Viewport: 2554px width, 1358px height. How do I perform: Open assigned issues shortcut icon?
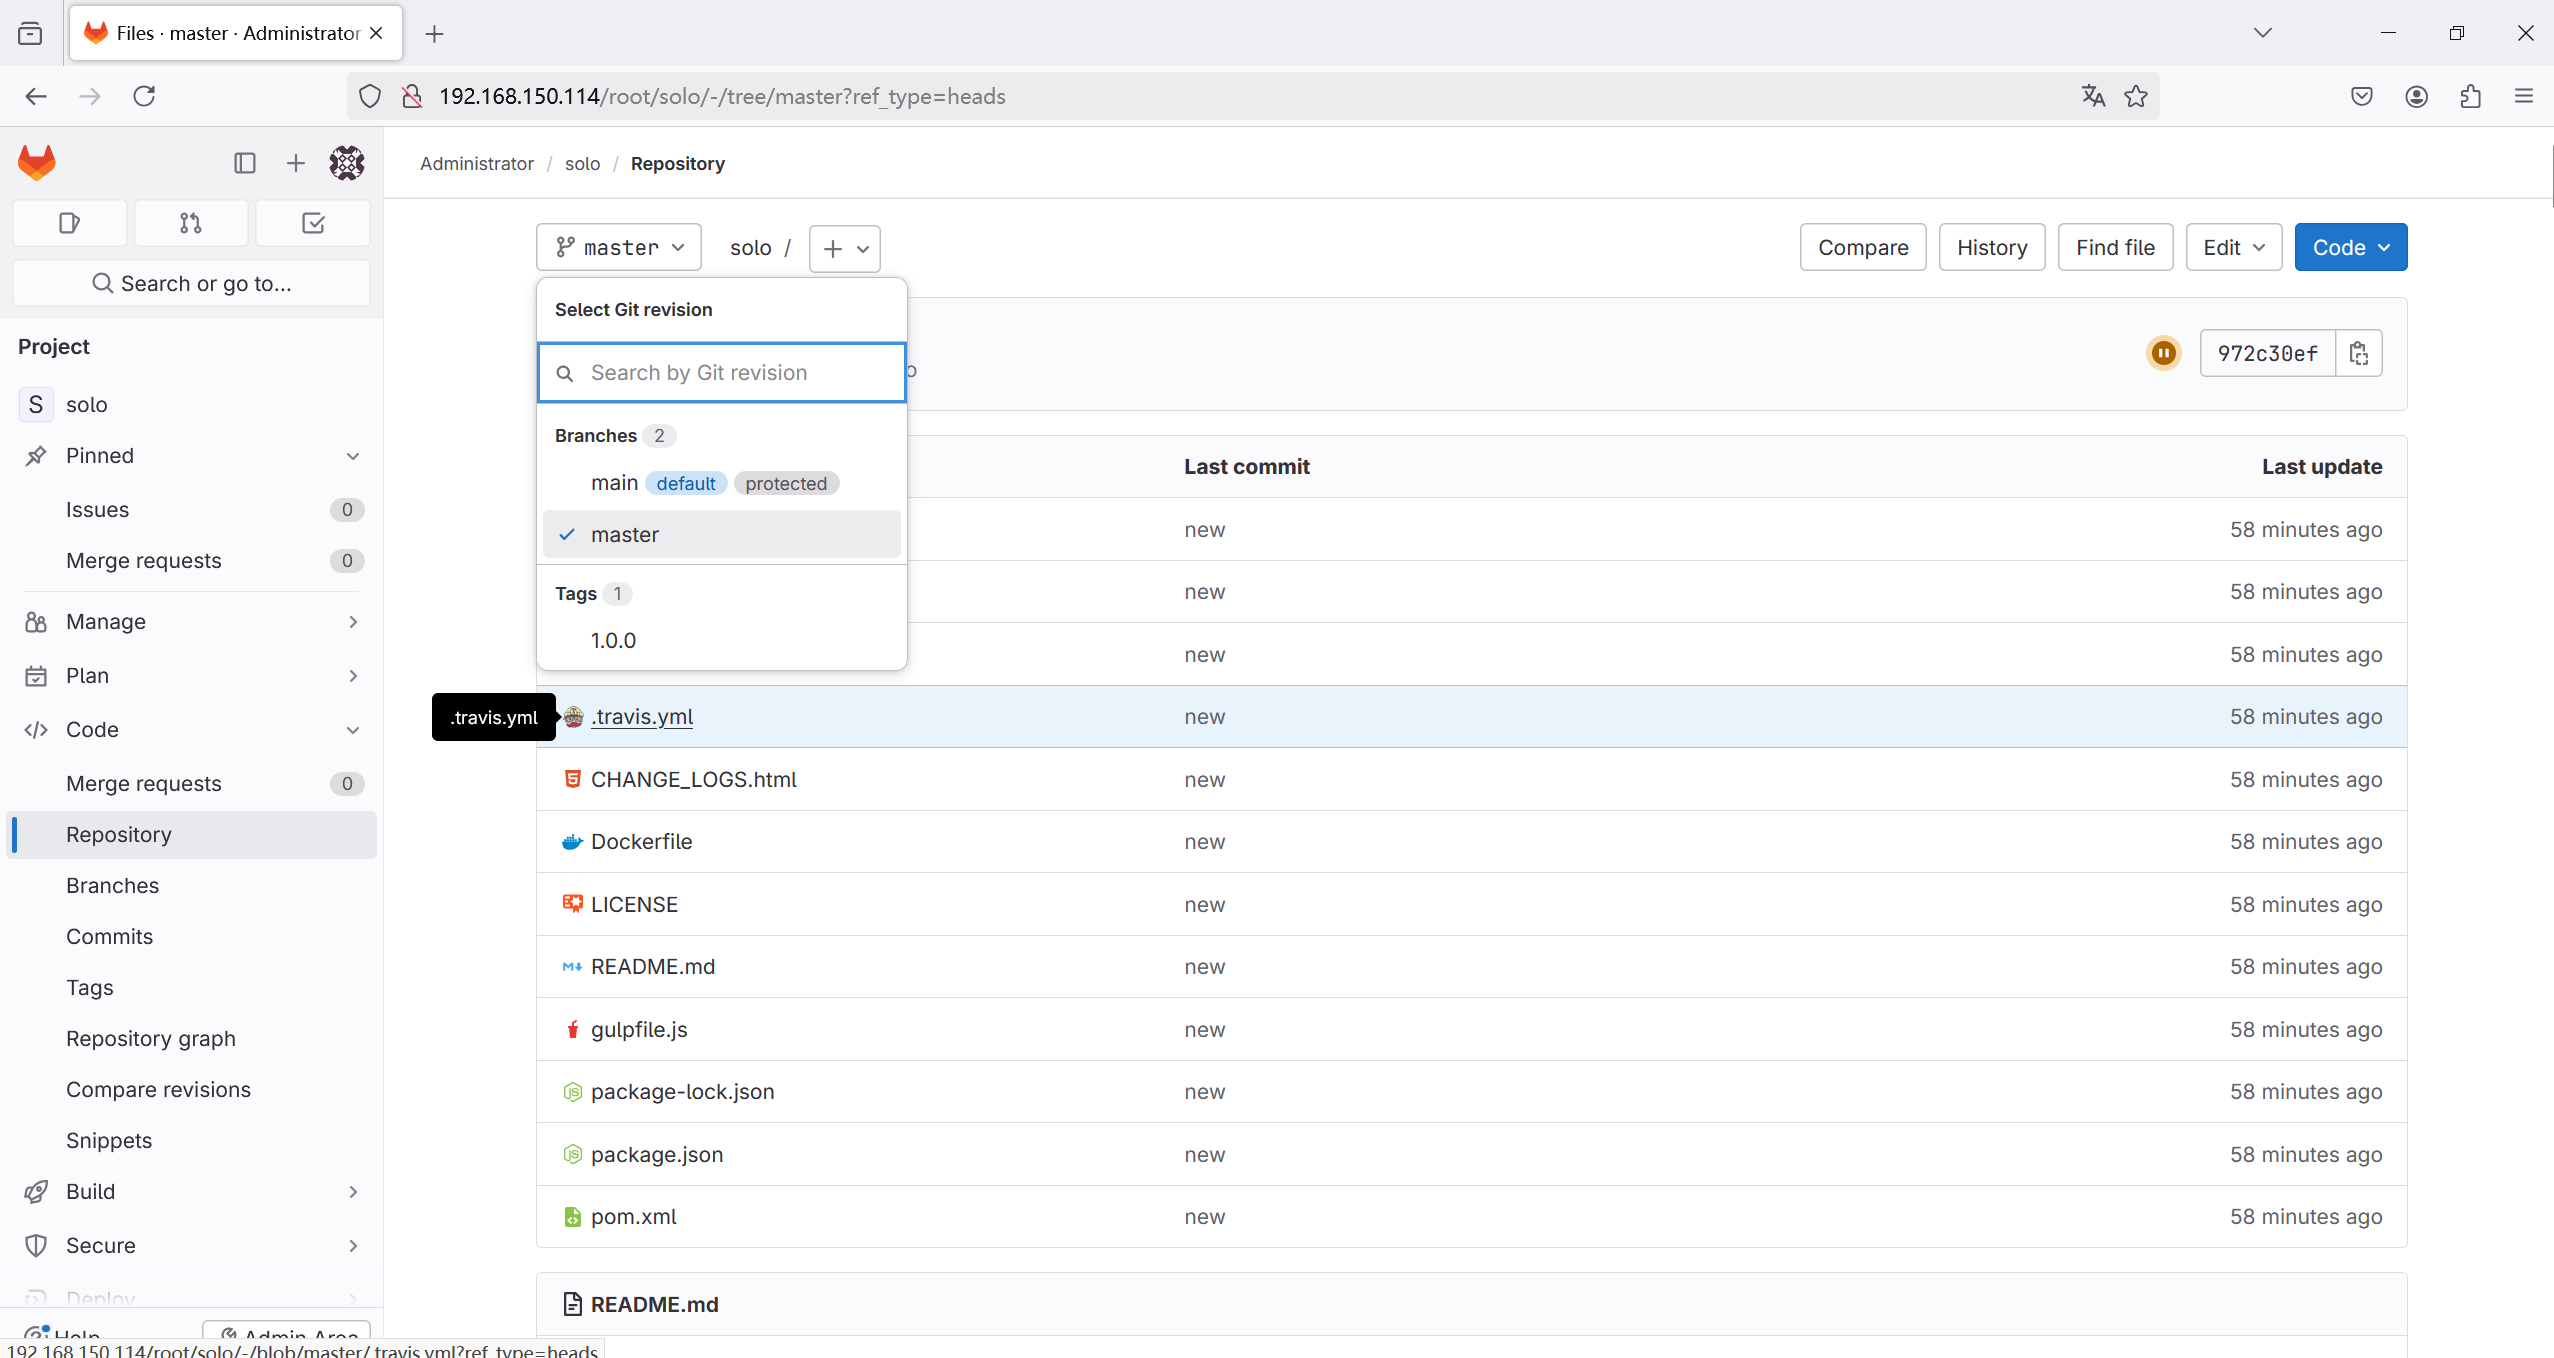pyautogui.click(x=69, y=223)
